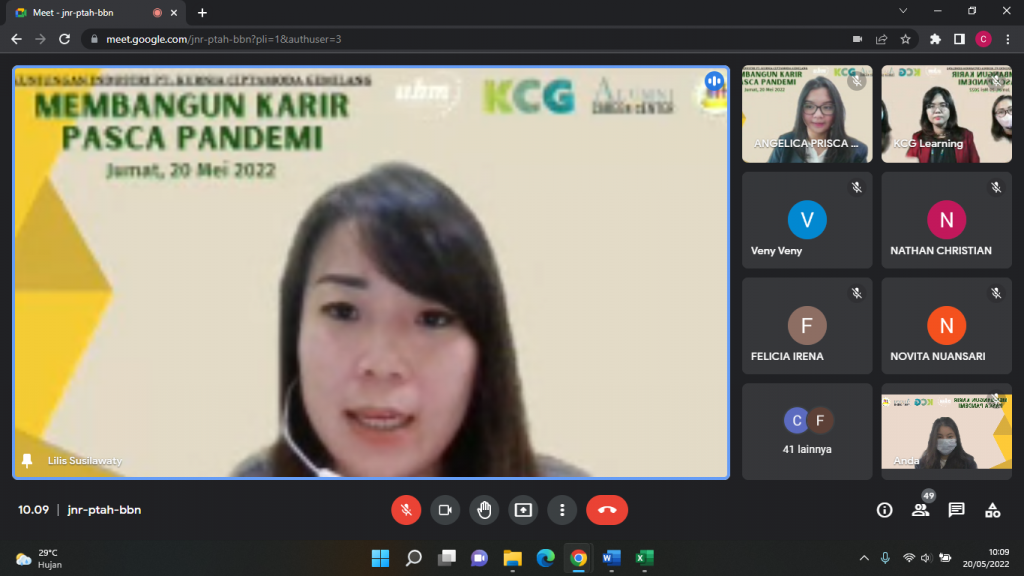1024x576 pixels.
Task: Toggle the camera button off
Action: click(445, 510)
